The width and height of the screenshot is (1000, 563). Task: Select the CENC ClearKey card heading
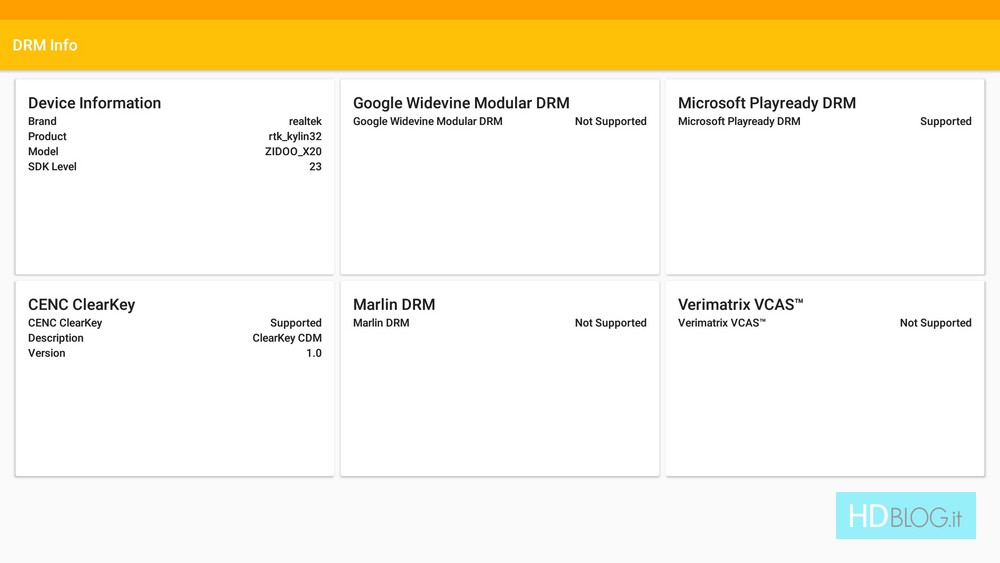[x=81, y=305]
